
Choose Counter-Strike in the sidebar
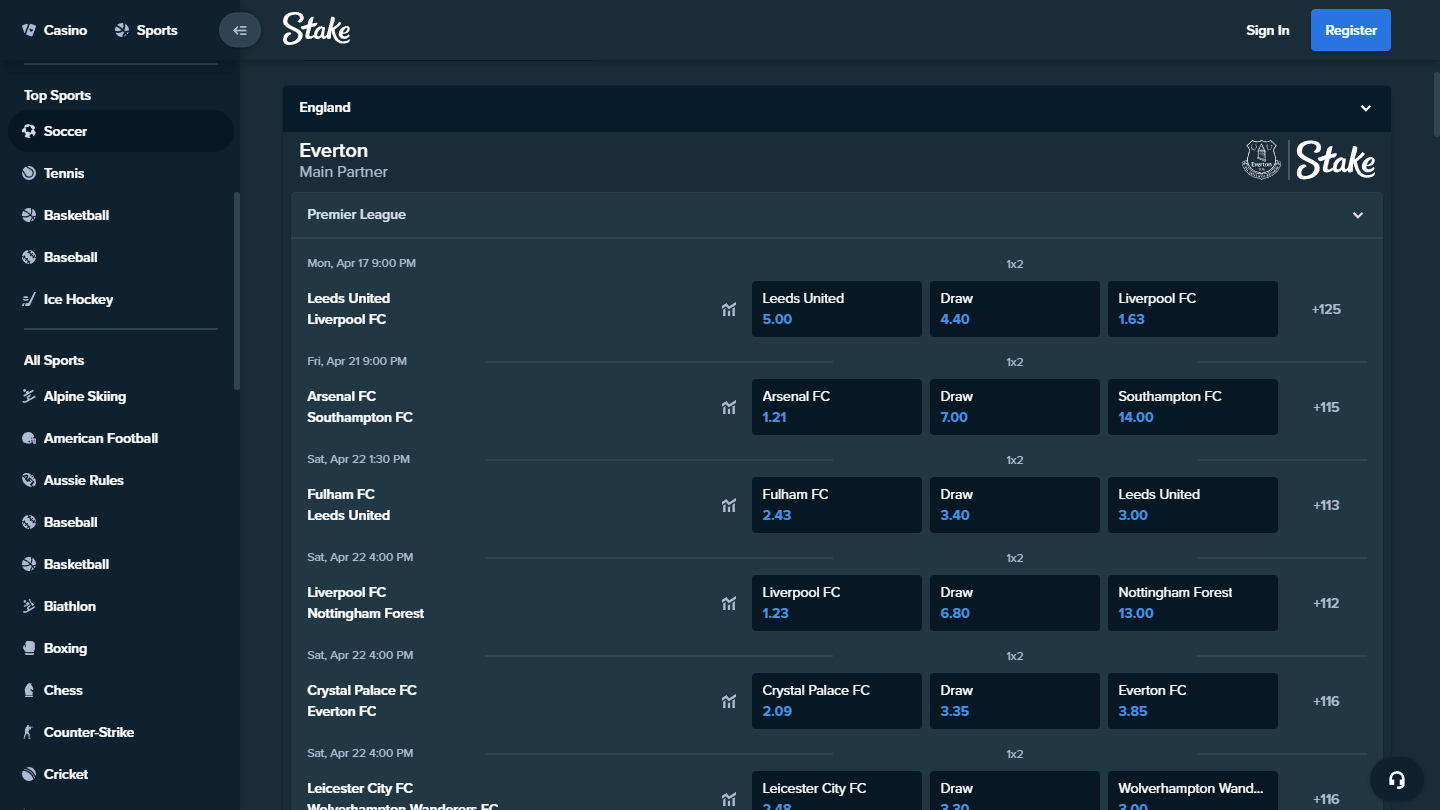pyautogui.click(x=88, y=732)
